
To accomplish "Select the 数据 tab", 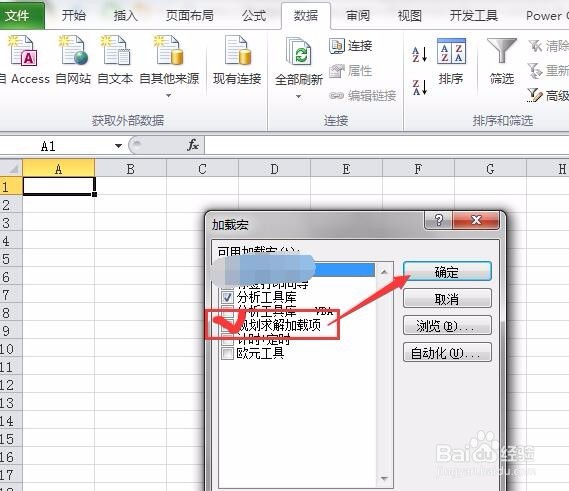I will [x=306, y=15].
